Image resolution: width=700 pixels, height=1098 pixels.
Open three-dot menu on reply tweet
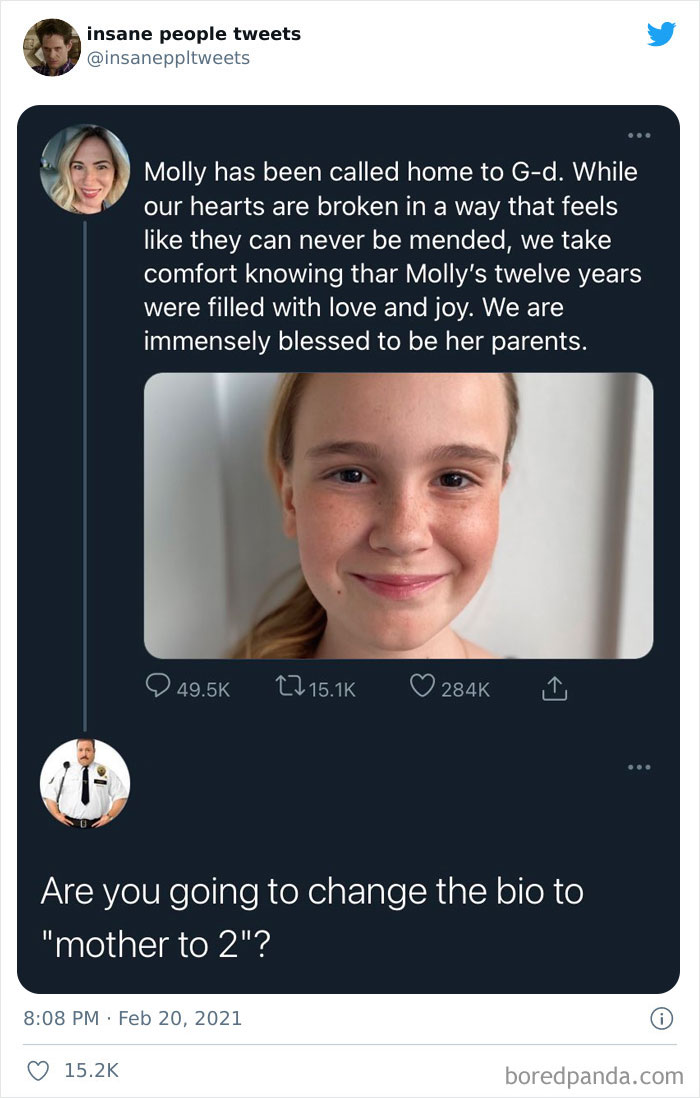(x=638, y=768)
